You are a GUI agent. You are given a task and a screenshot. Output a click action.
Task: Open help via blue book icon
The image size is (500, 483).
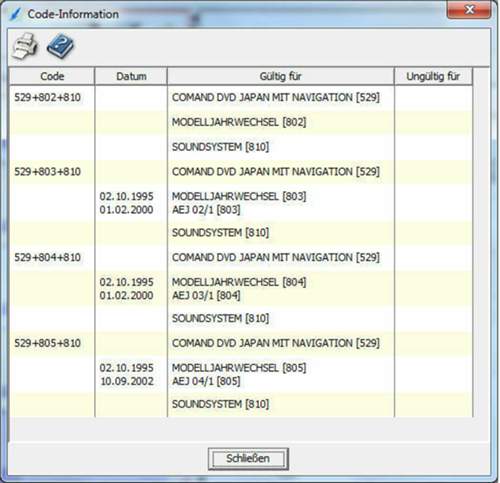pyautogui.click(x=60, y=46)
